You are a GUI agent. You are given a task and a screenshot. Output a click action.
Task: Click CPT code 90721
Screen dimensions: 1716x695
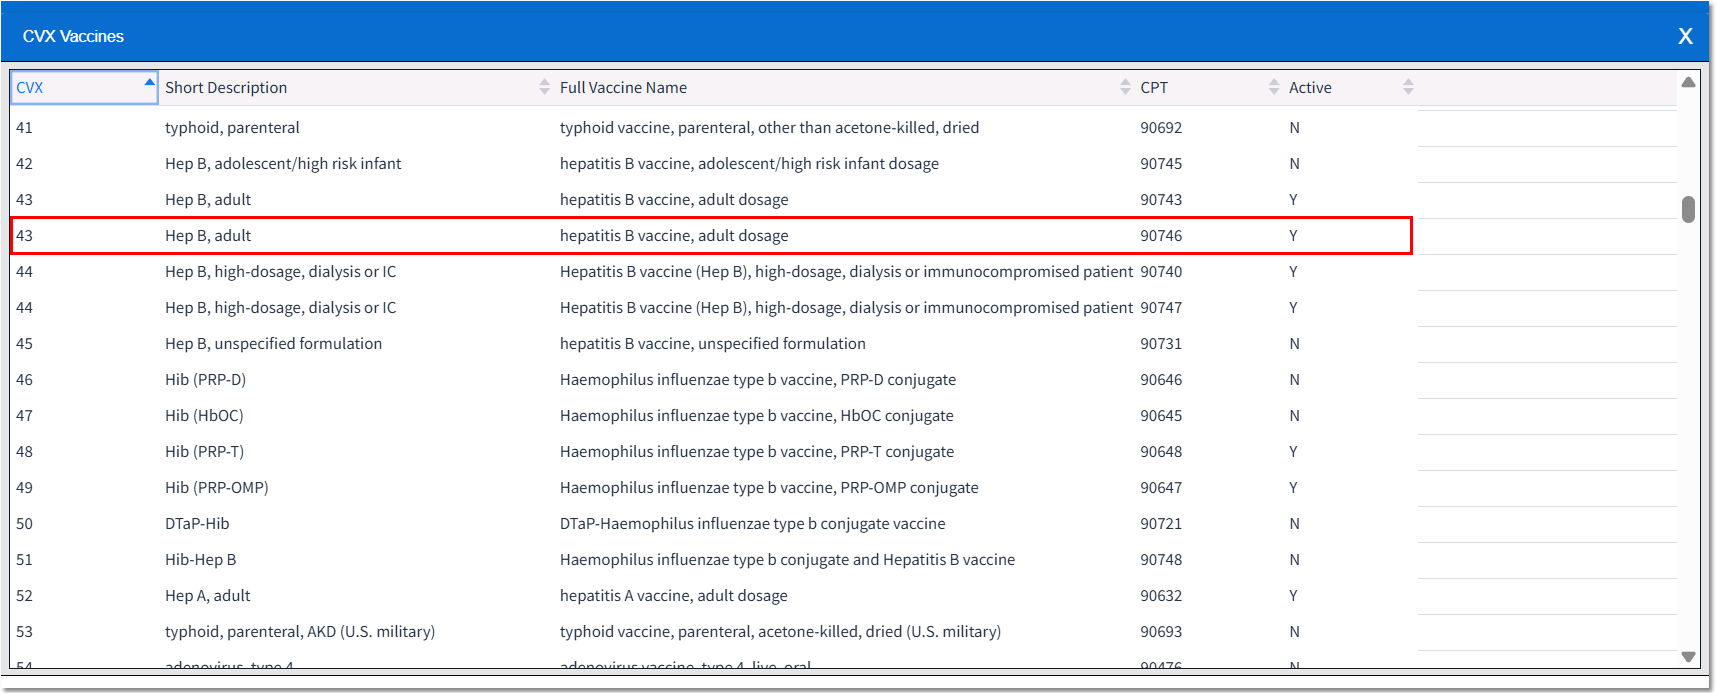click(1161, 523)
